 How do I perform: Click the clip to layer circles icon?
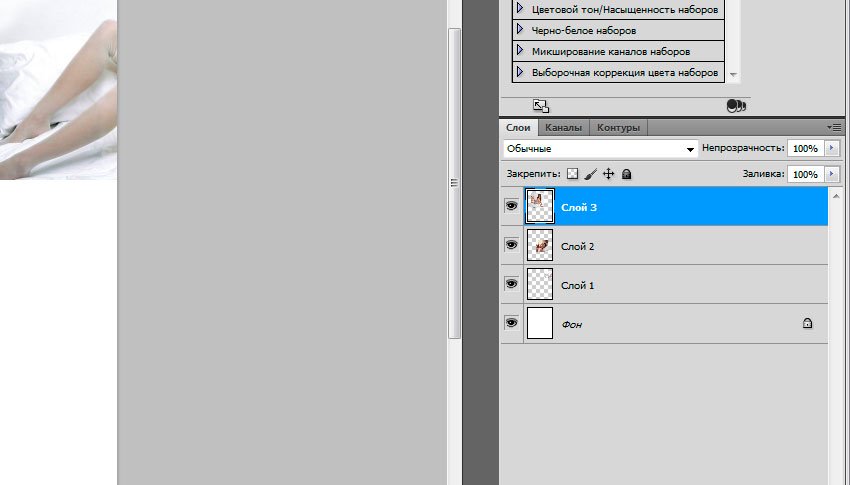[x=737, y=105]
